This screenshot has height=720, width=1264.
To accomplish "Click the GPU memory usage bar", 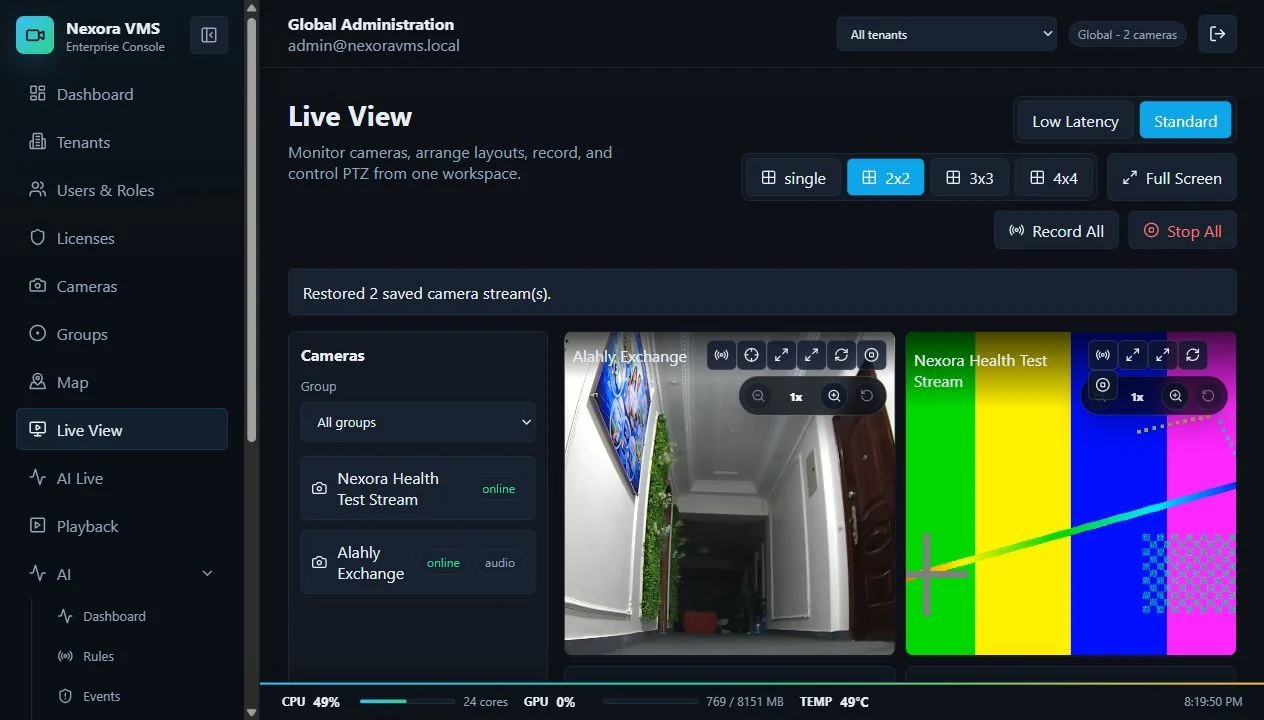I will click(x=649, y=702).
